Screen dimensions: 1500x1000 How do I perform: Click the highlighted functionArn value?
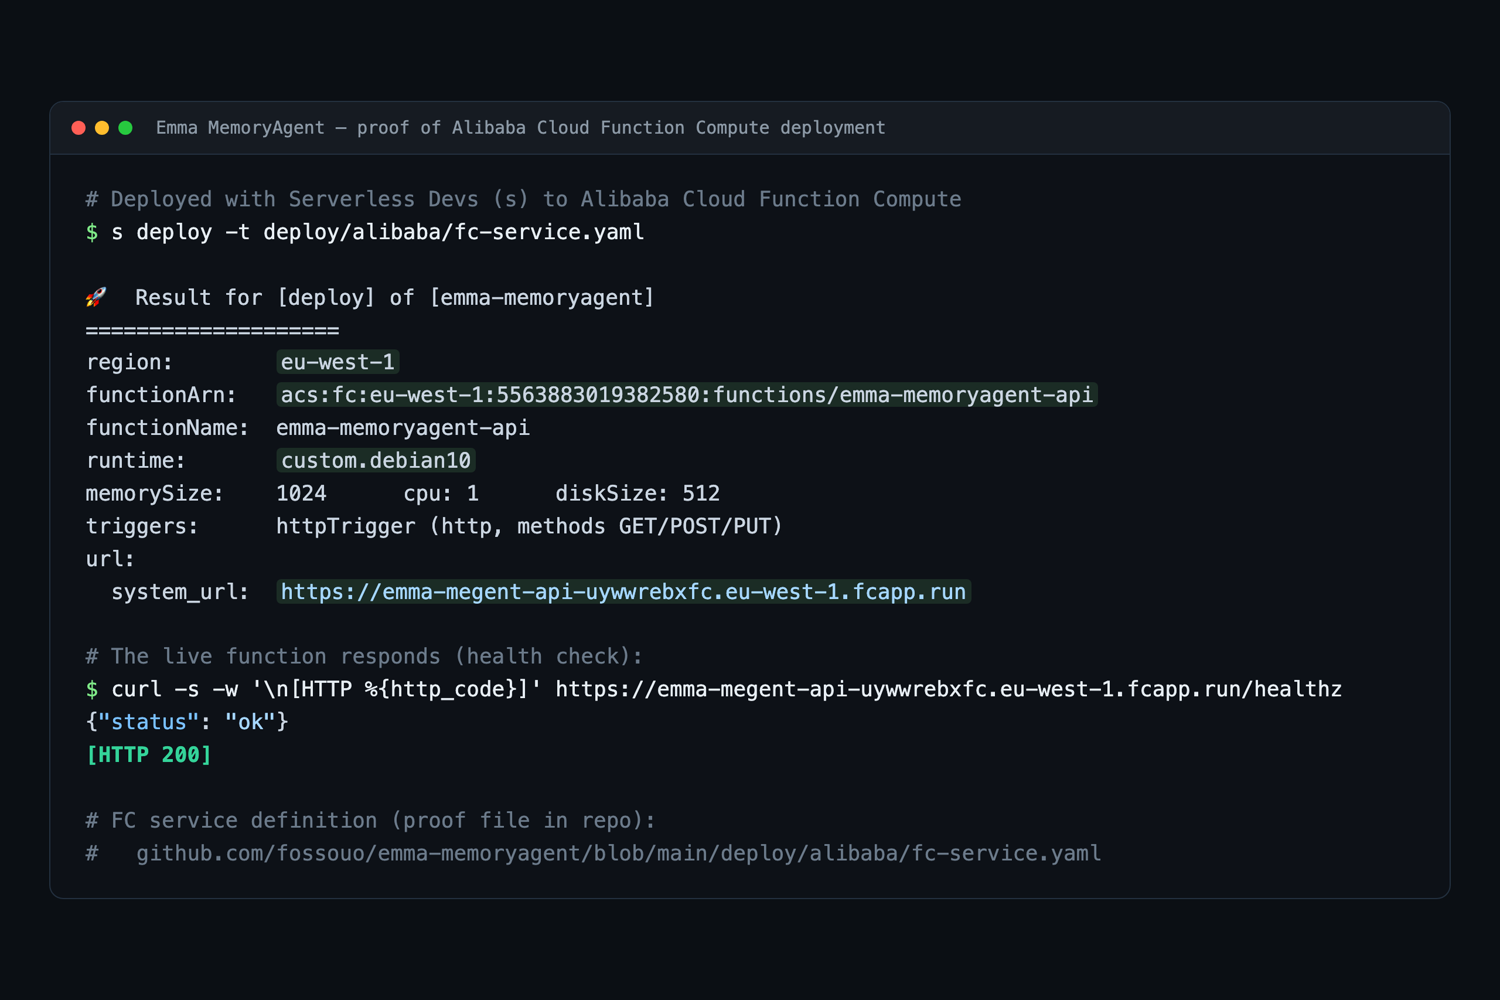(687, 395)
